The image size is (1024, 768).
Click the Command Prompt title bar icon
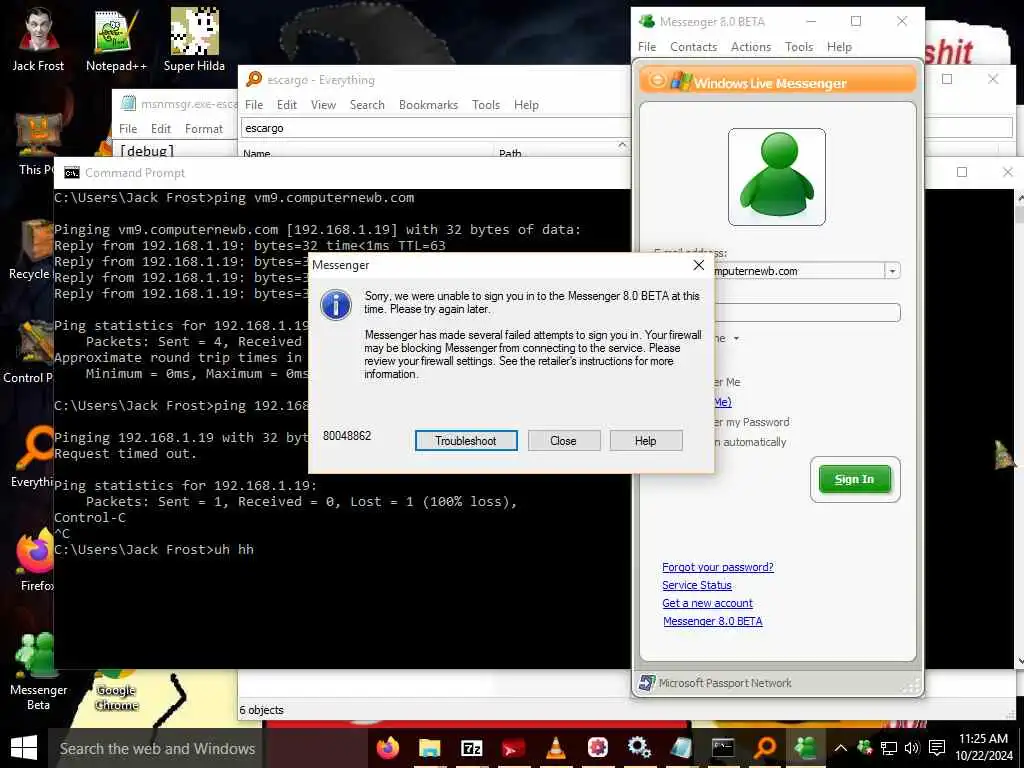tap(71, 173)
